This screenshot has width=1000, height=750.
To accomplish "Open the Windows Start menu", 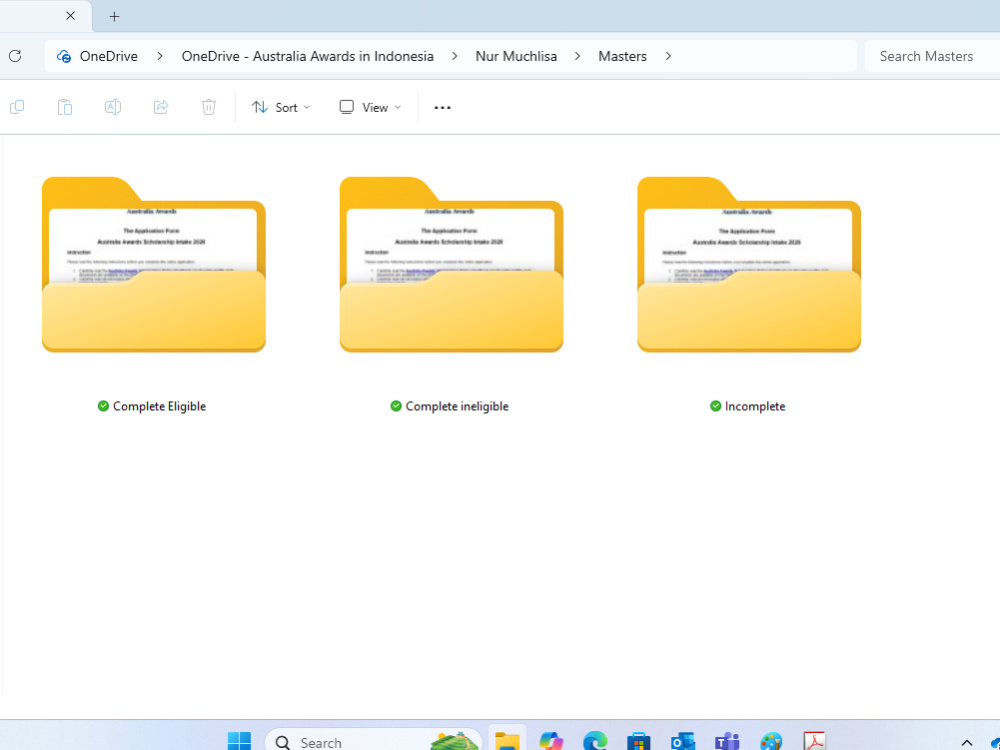I will [239, 741].
